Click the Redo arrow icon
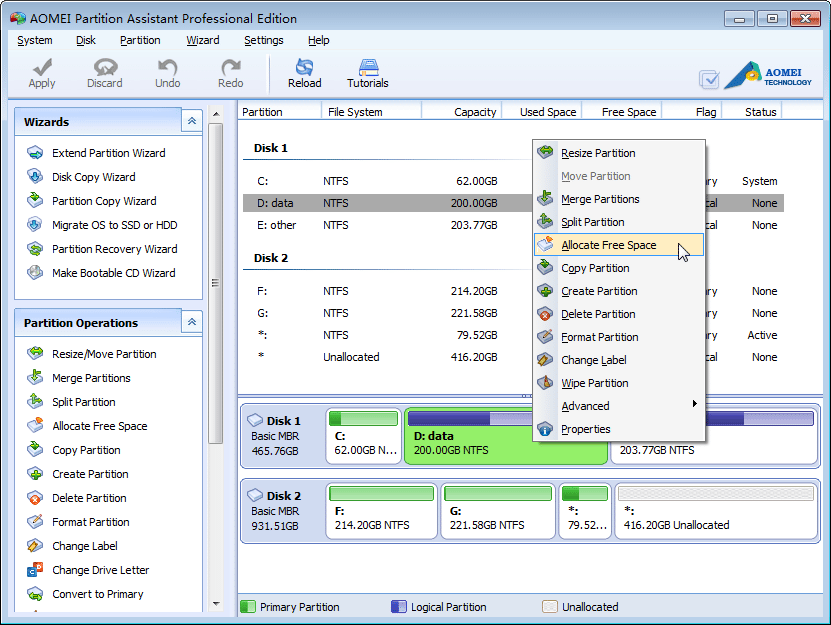Image resolution: width=831 pixels, height=625 pixels. coord(231,67)
